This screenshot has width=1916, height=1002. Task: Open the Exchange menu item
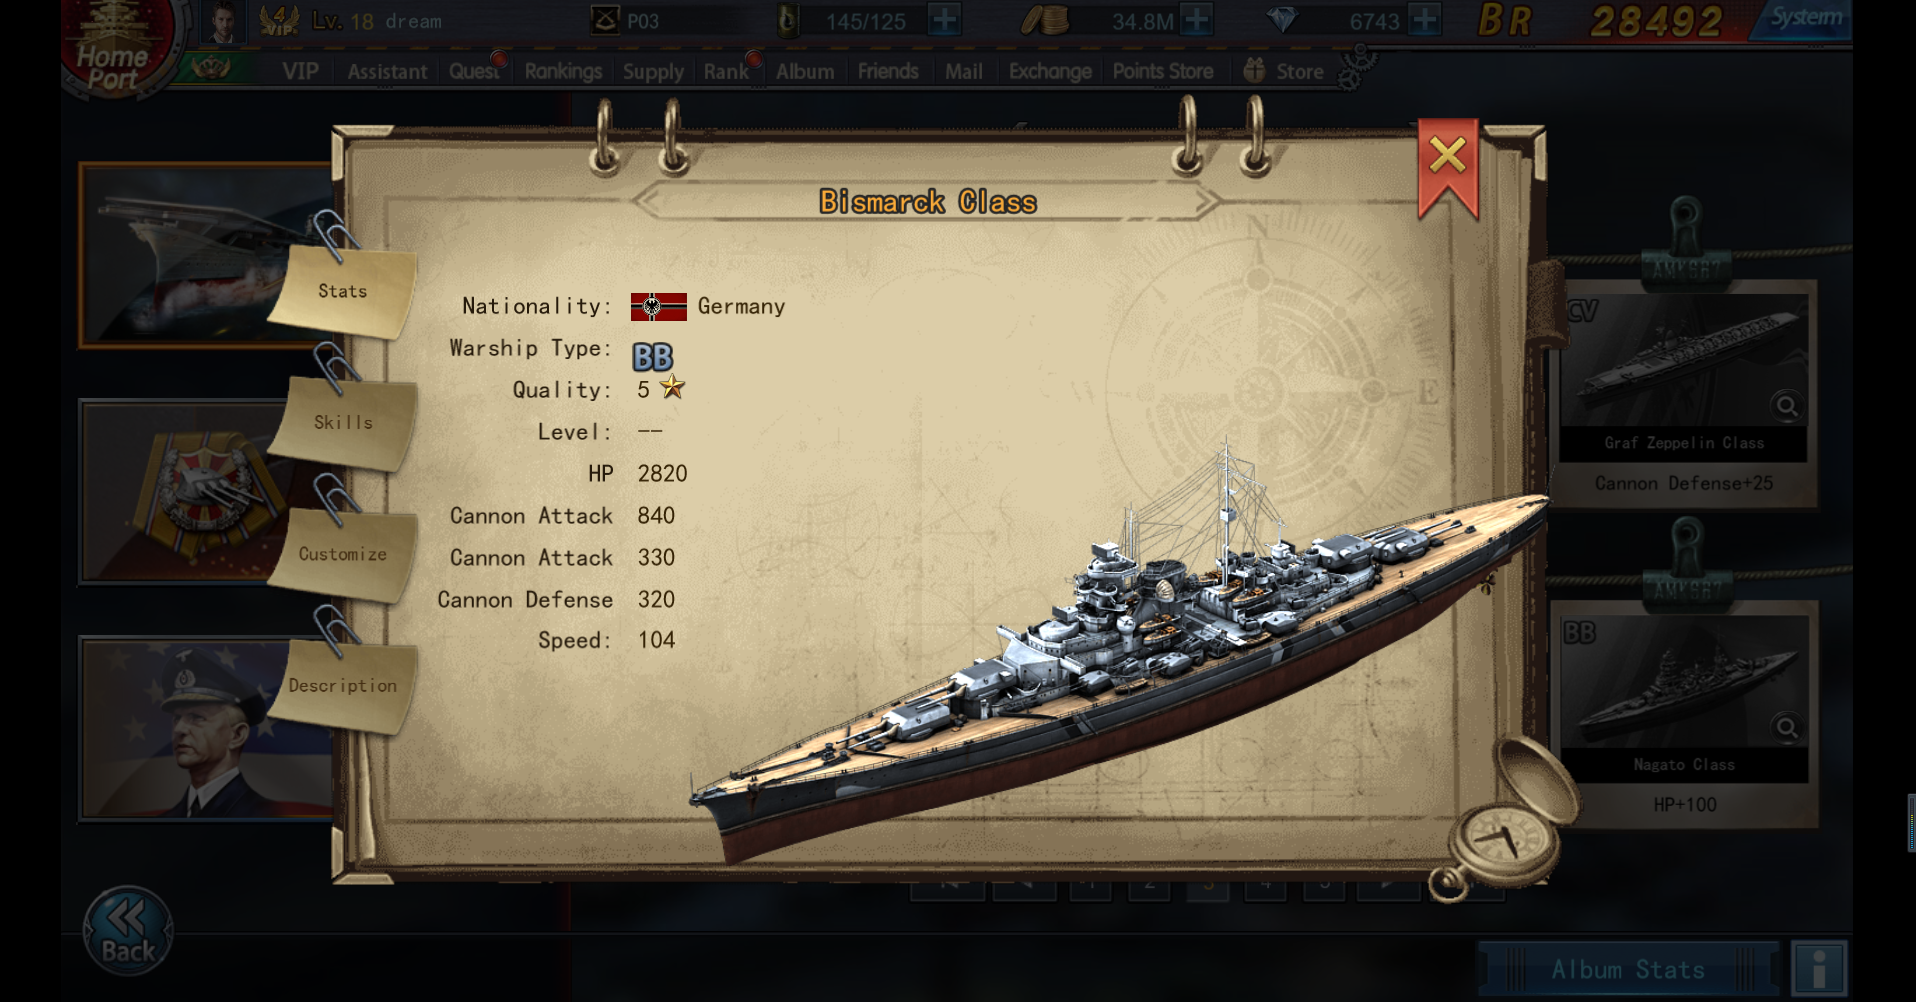[1050, 71]
